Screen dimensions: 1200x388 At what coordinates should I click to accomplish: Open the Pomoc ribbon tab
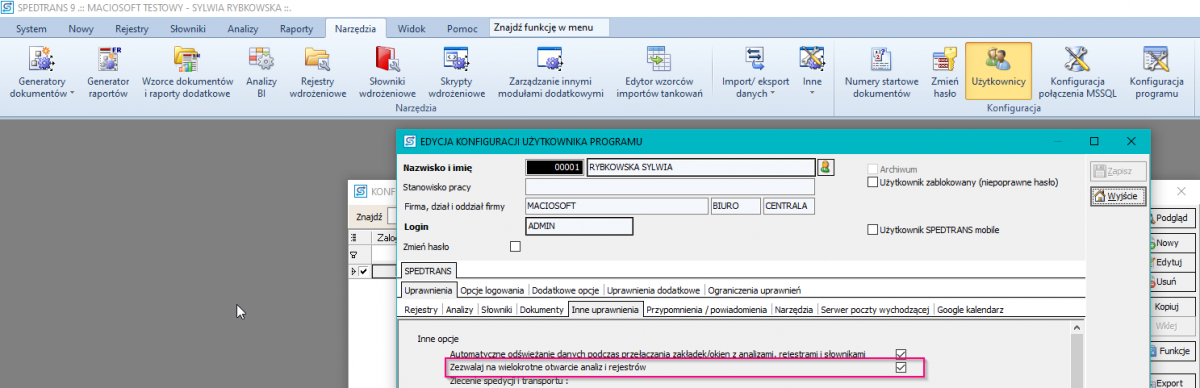(x=462, y=29)
